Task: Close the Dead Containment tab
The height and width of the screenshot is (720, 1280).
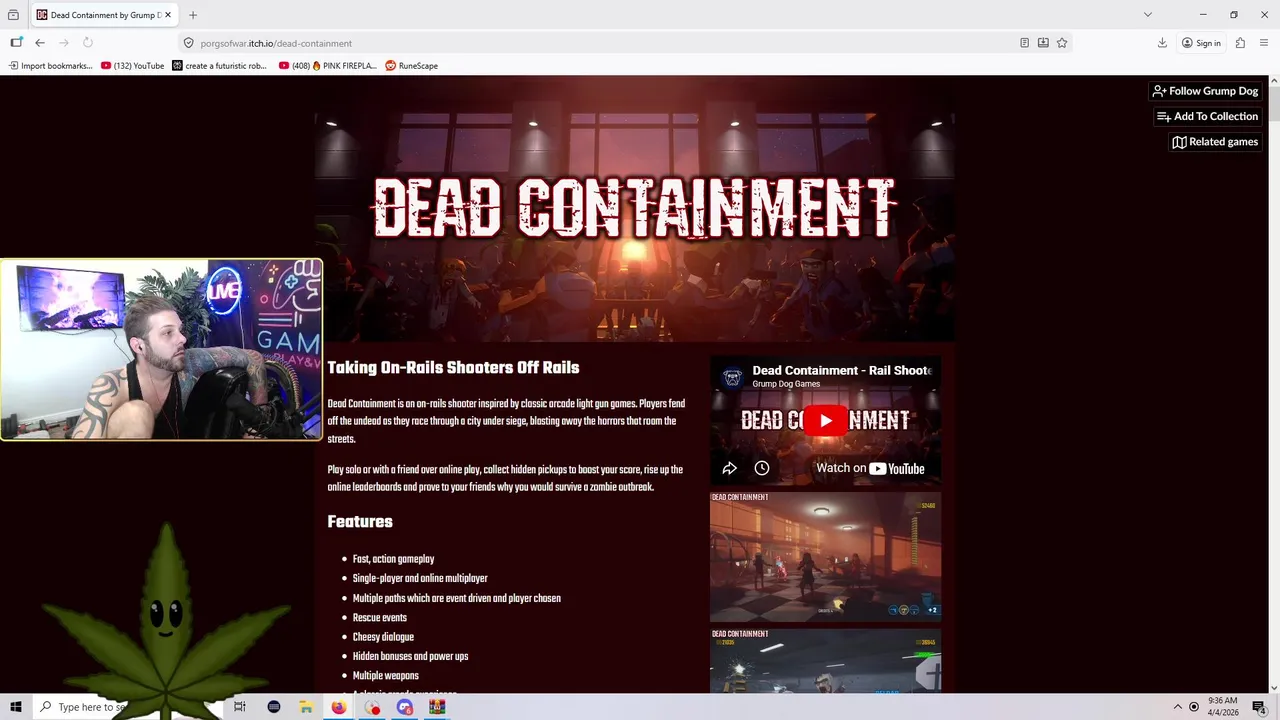Action: pyautogui.click(x=169, y=15)
